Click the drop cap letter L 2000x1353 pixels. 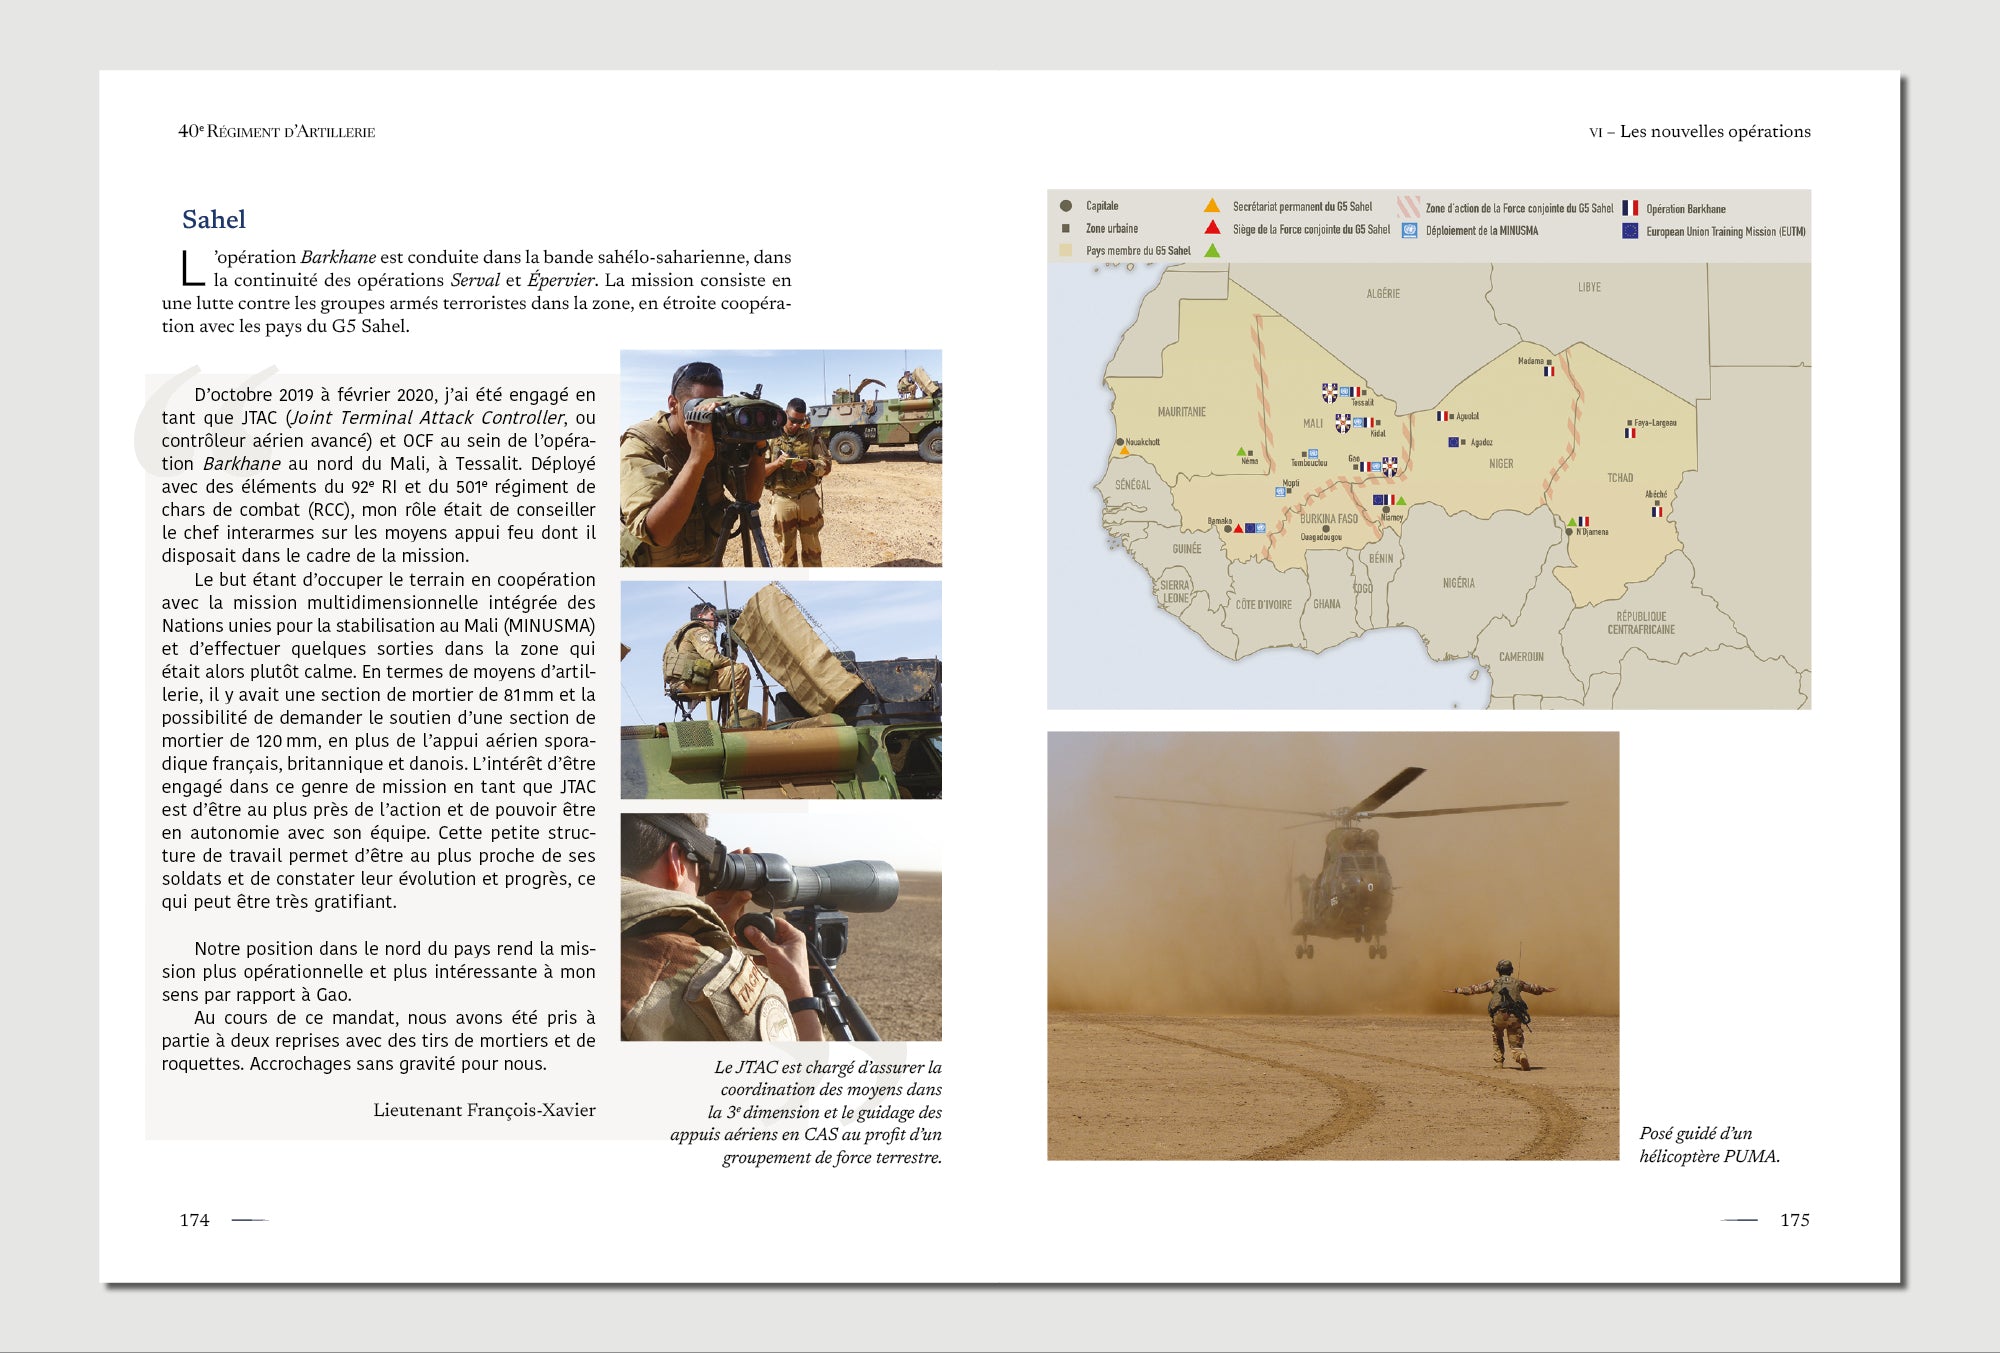192,268
